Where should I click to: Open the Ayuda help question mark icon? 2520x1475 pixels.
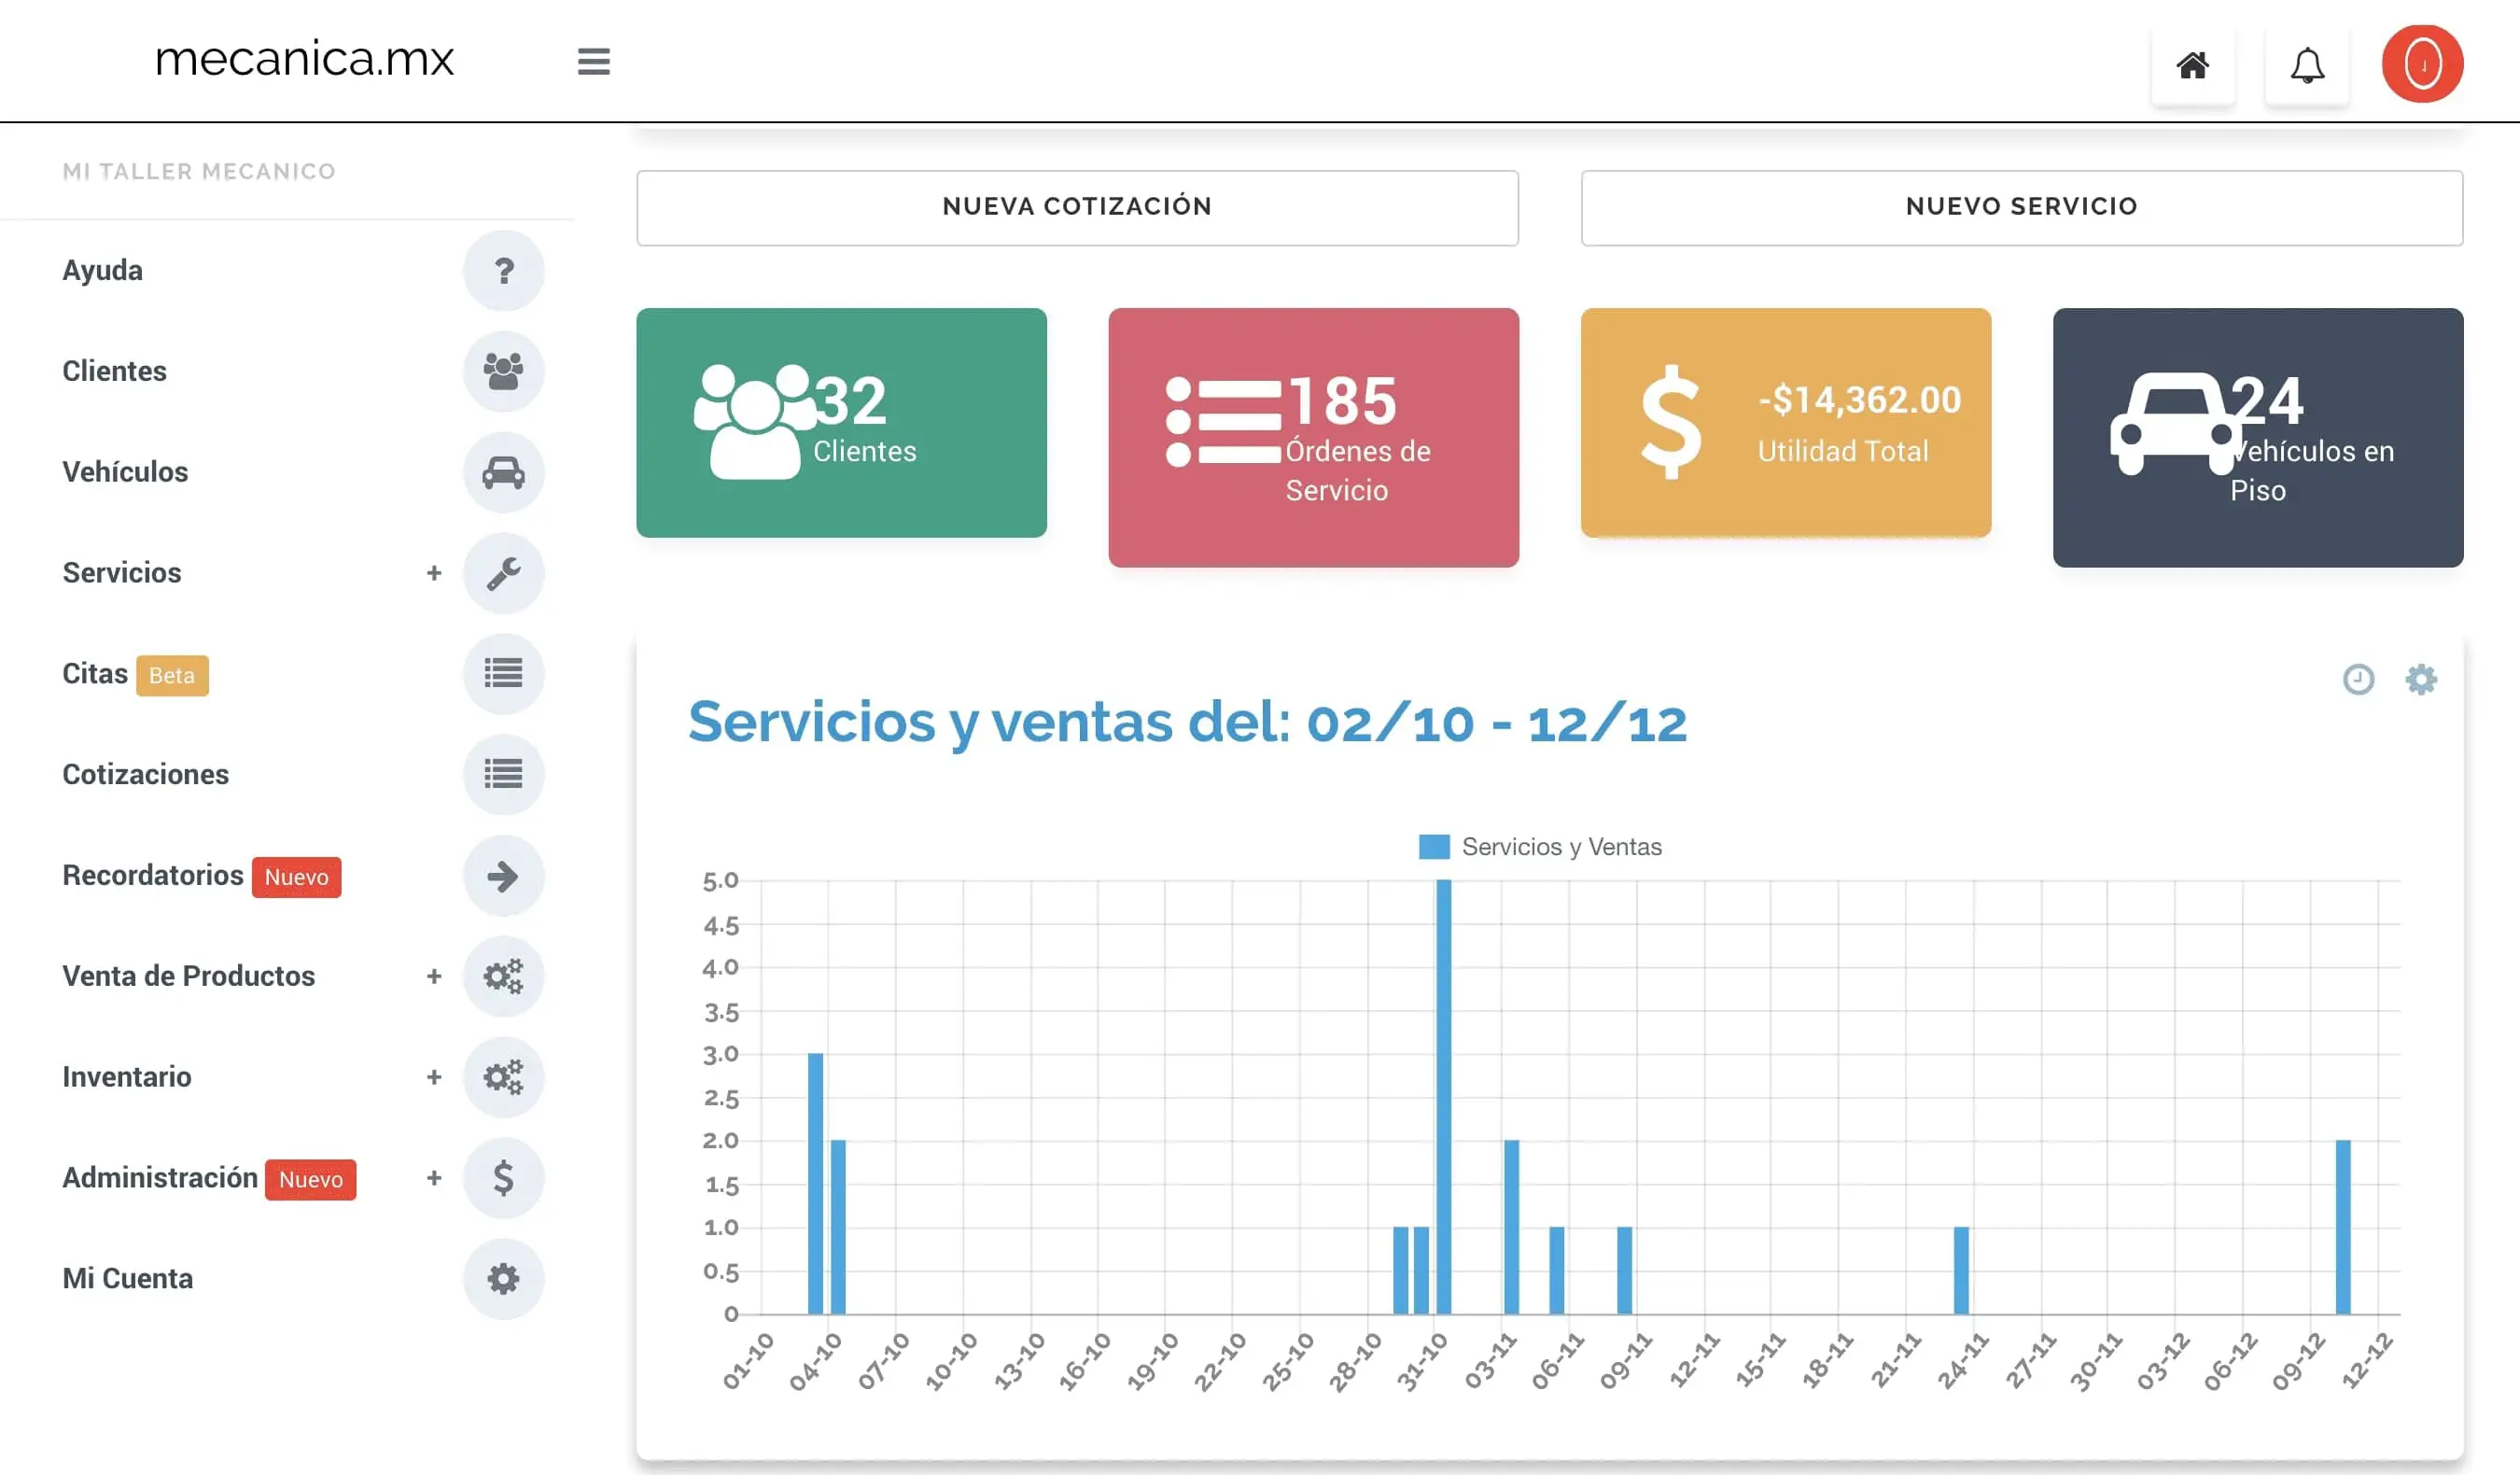click(504, 270)
